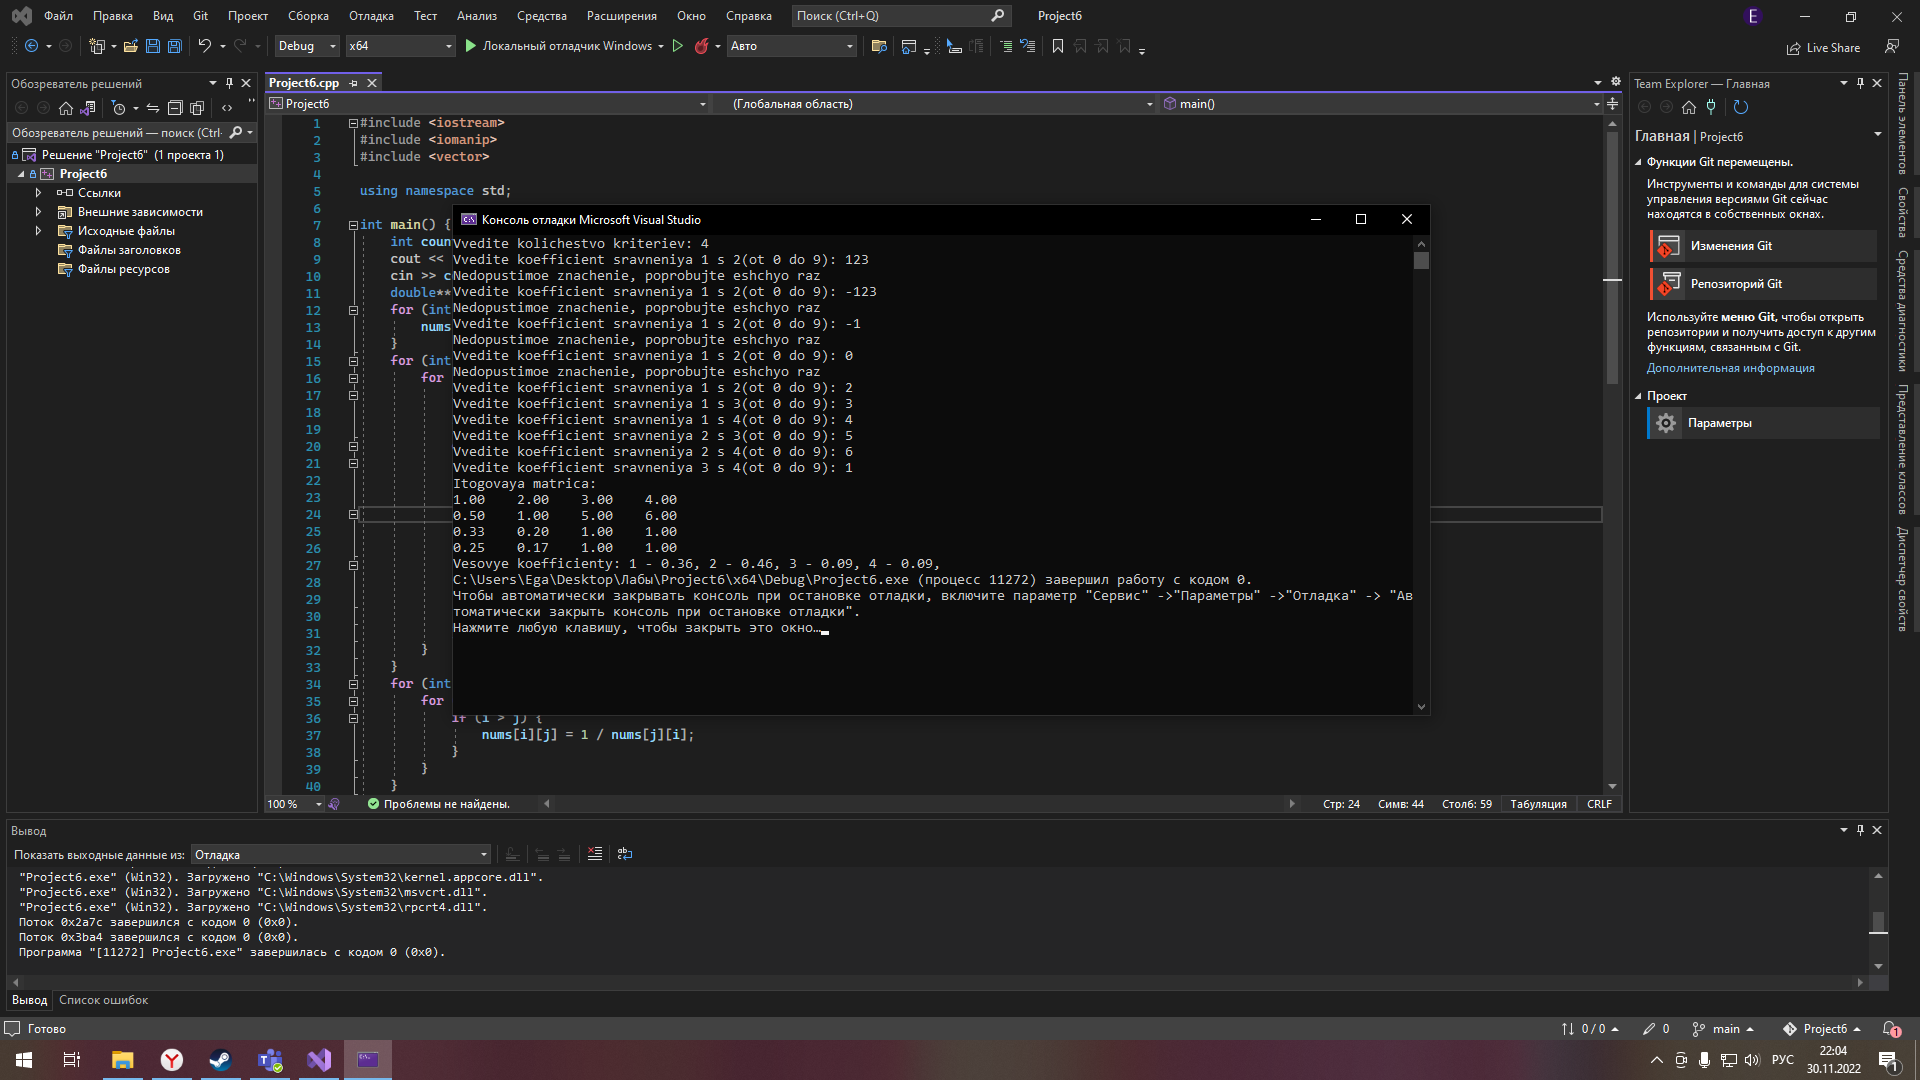Pin the Team Explorer panel
This screenshot has width=1920, height=1080.
1860,83
